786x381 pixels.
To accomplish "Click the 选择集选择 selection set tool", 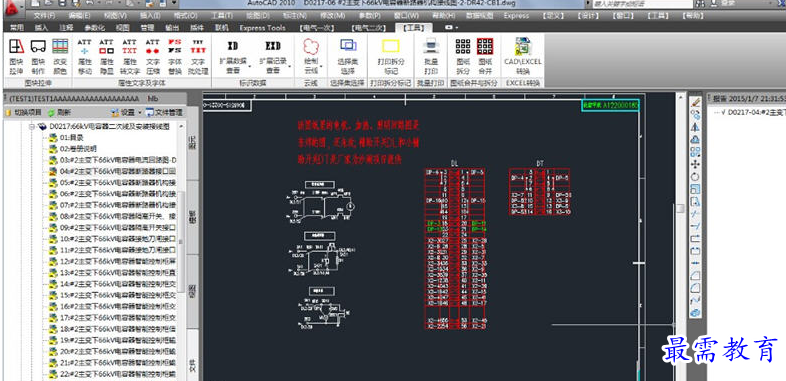I will click(348, 56).
